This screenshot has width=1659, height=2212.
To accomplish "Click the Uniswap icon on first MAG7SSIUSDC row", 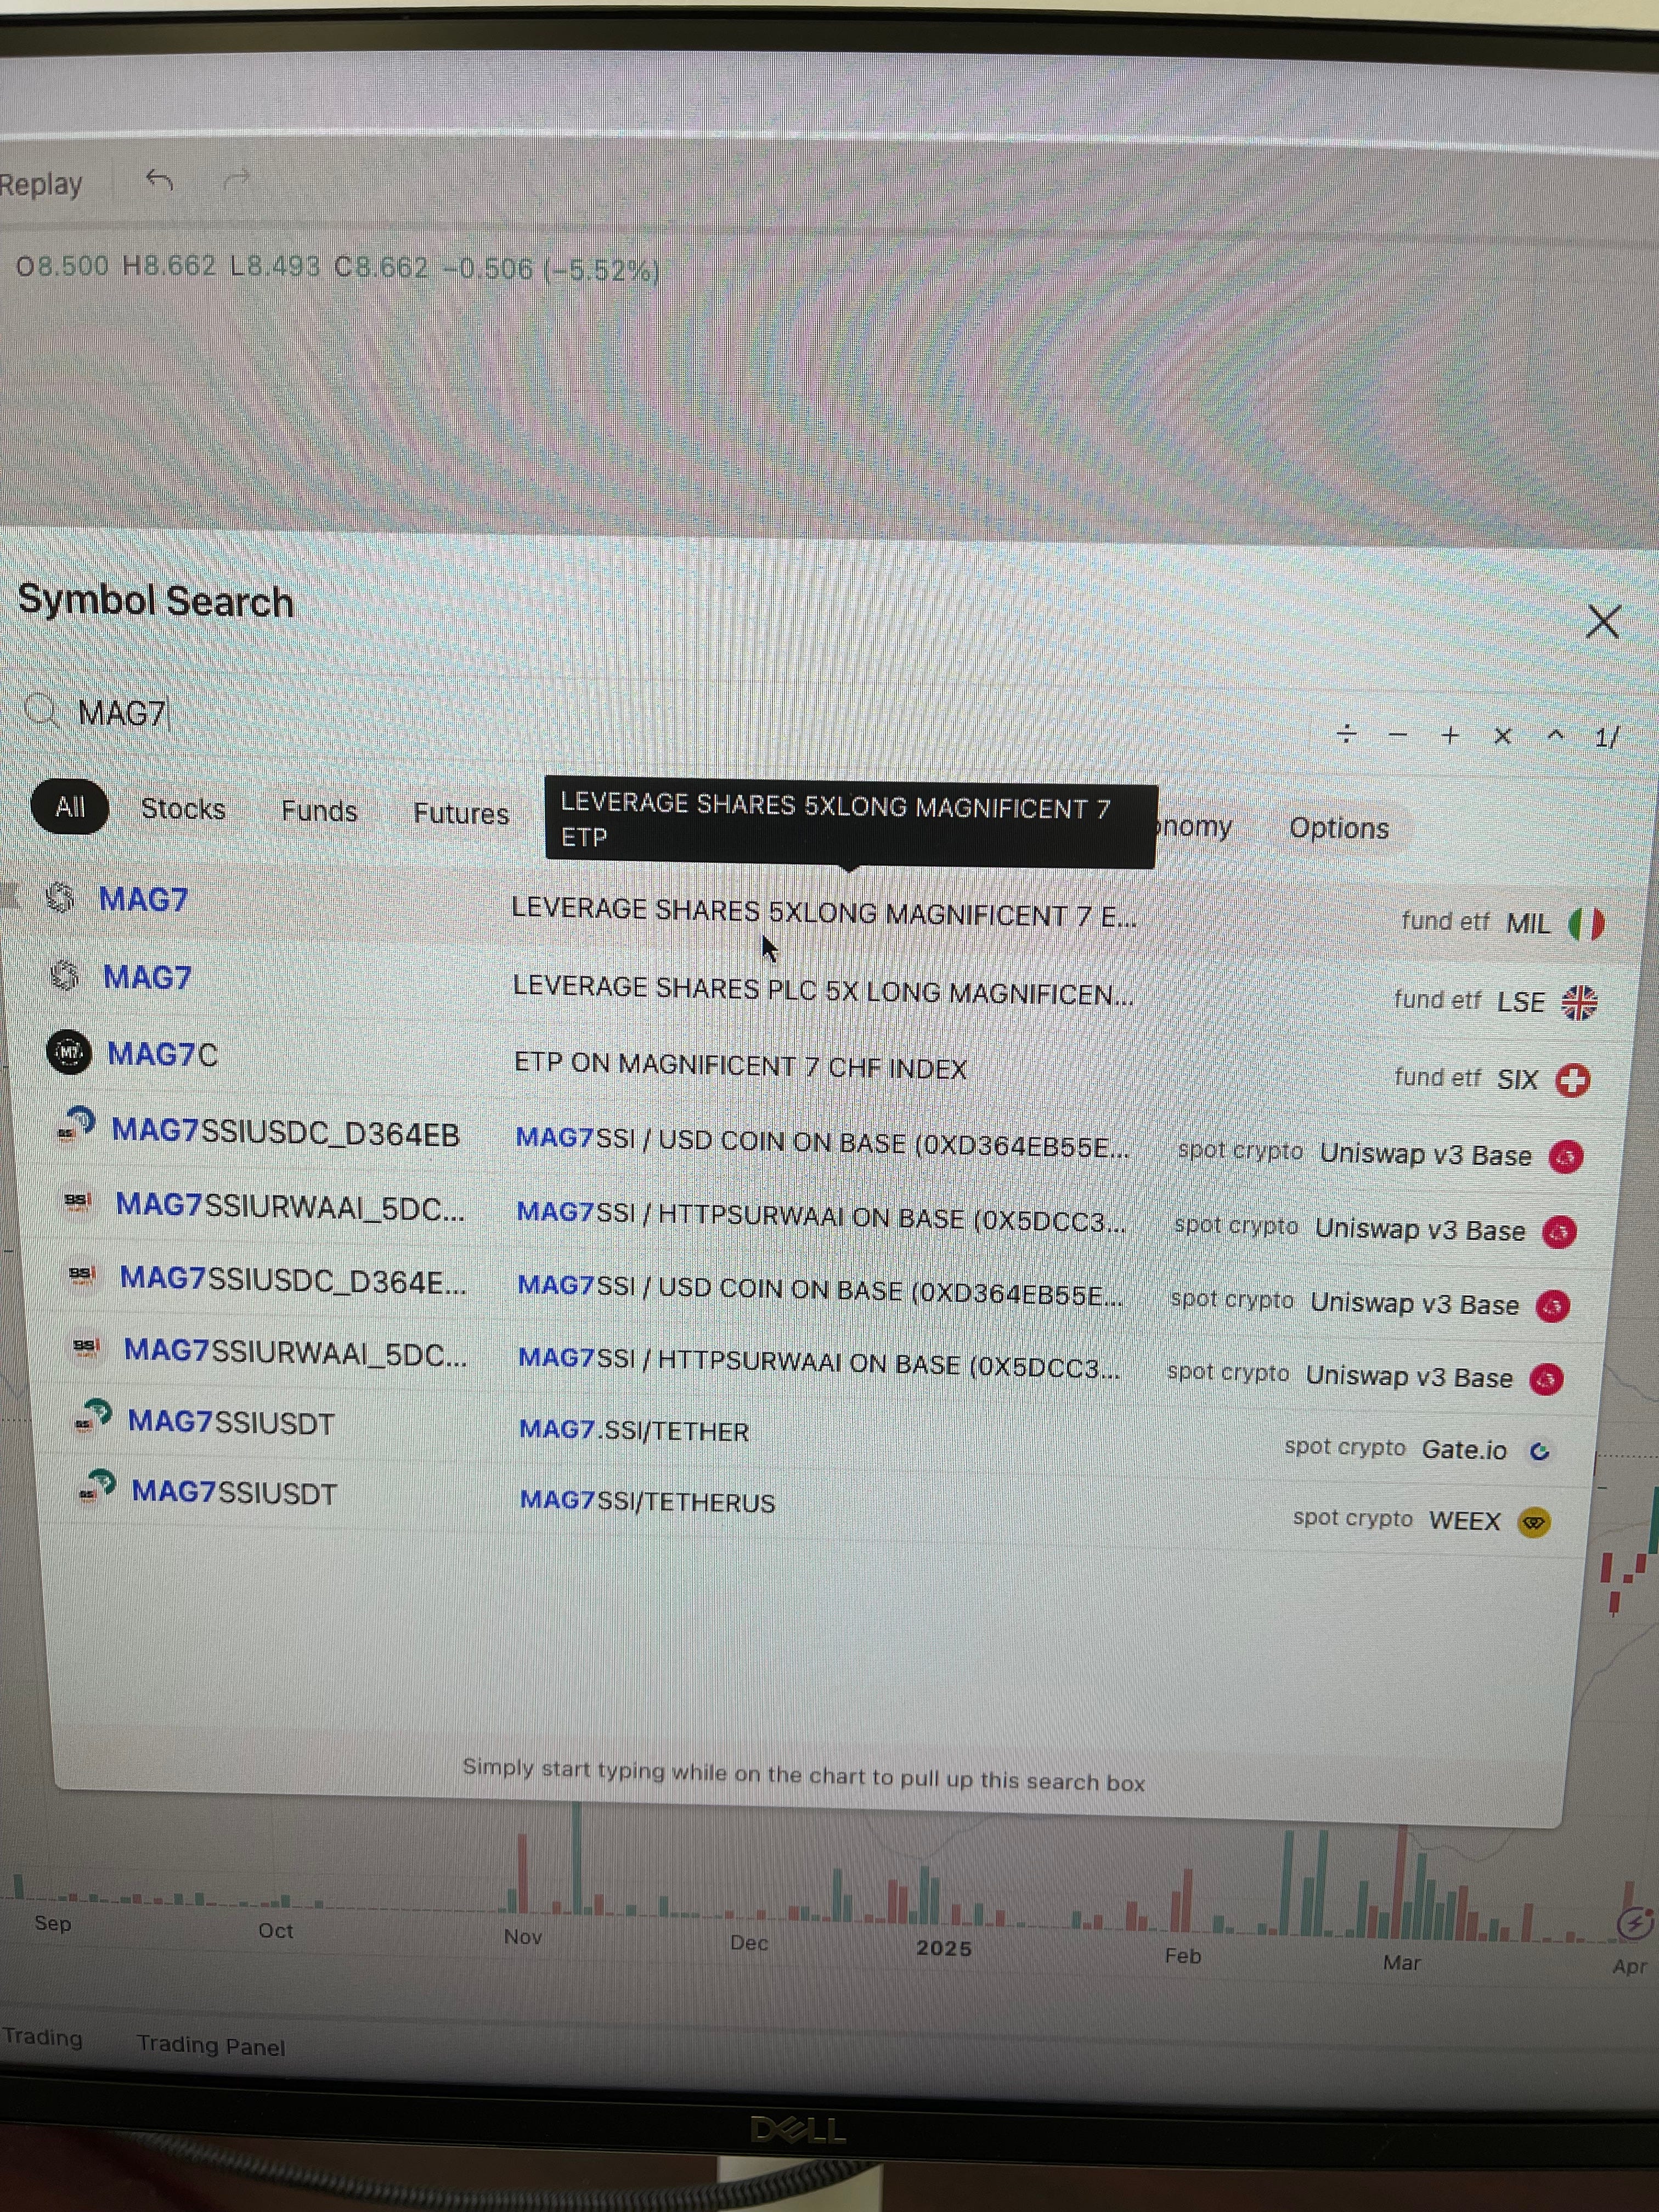I will point(1566,1157).
